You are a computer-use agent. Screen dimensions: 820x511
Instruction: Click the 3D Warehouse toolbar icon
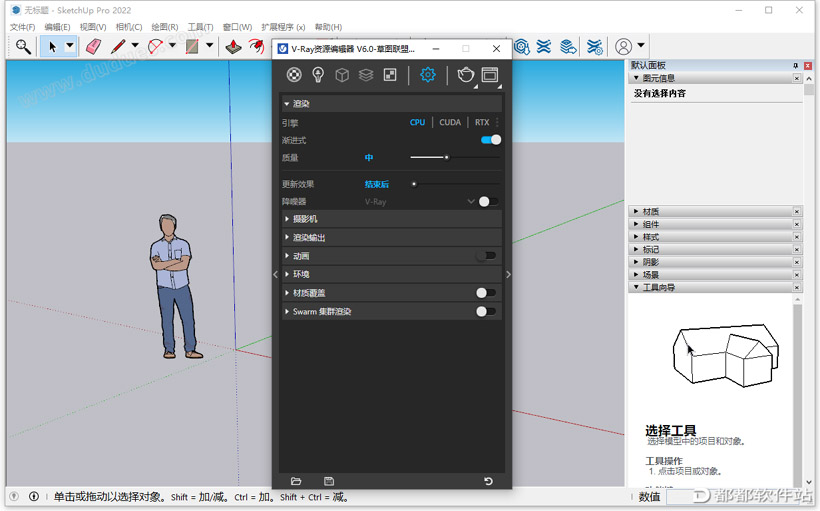[521, 47]
